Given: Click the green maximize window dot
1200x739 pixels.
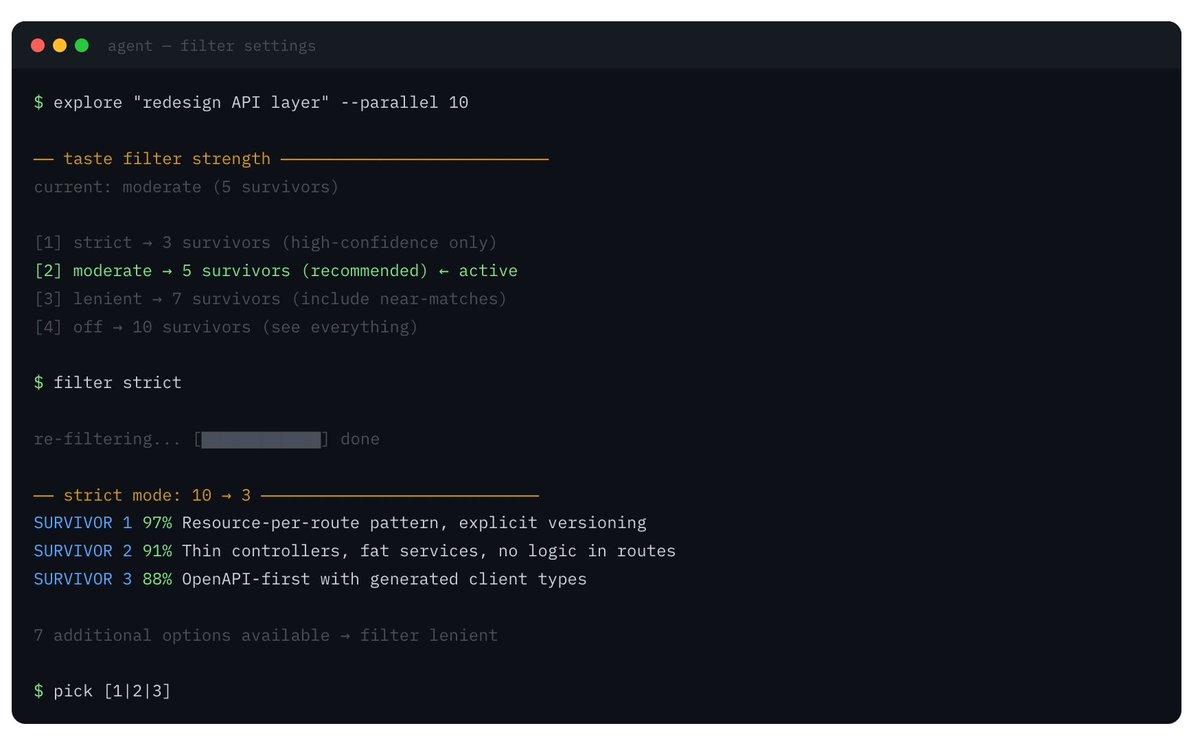Looking at the screenshot, I should click(x=82, y=45).
